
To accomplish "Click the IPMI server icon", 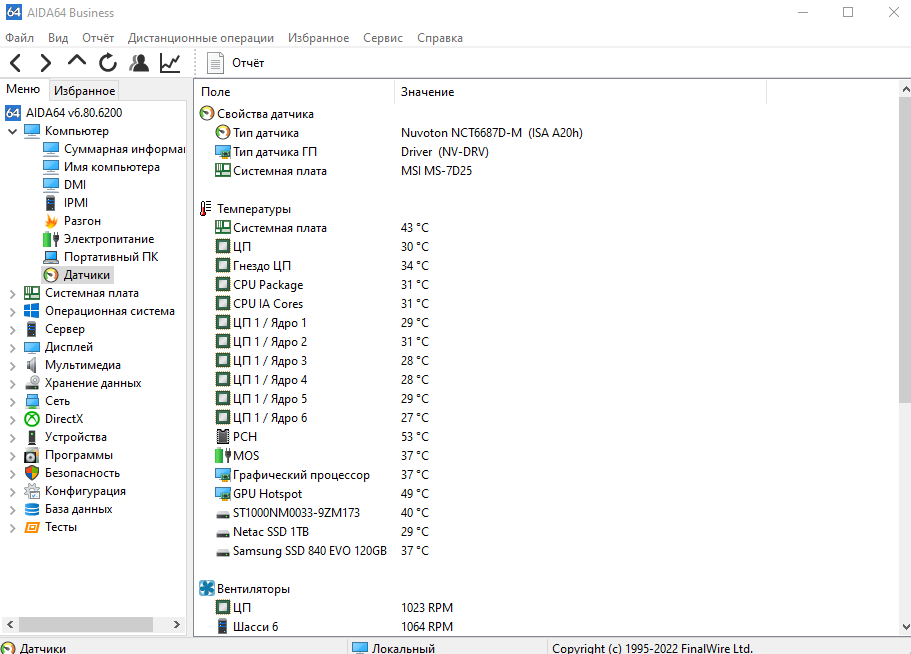I will pos(51,203).
